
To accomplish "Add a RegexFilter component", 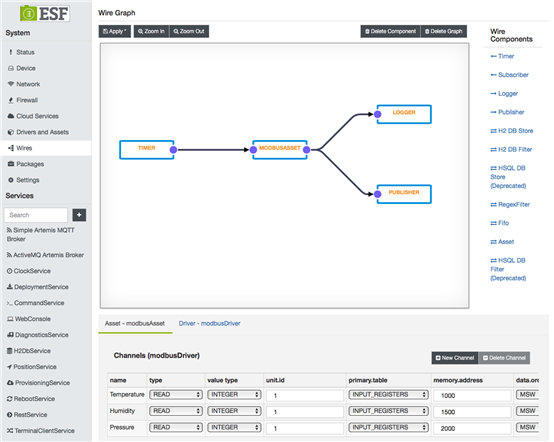I will (x=510, y=205).
